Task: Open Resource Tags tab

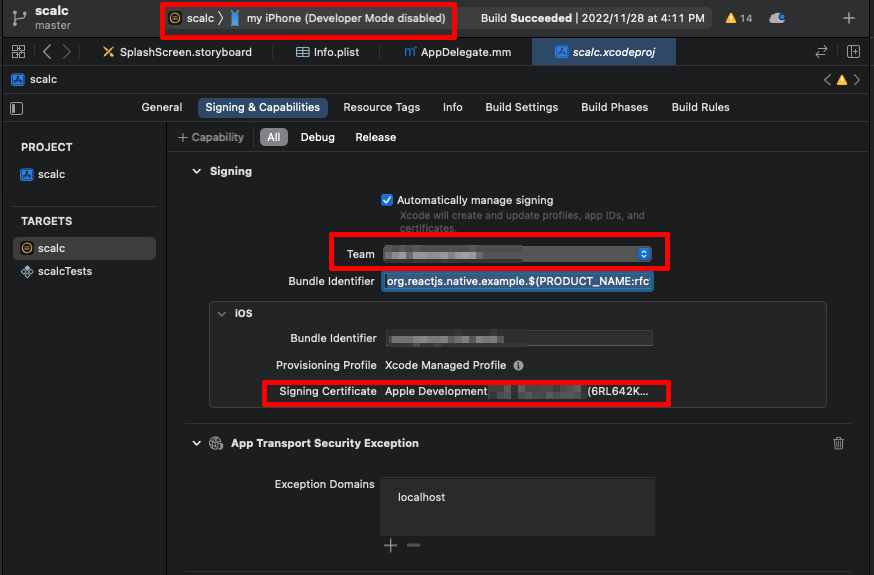Action: pos(381,107)
